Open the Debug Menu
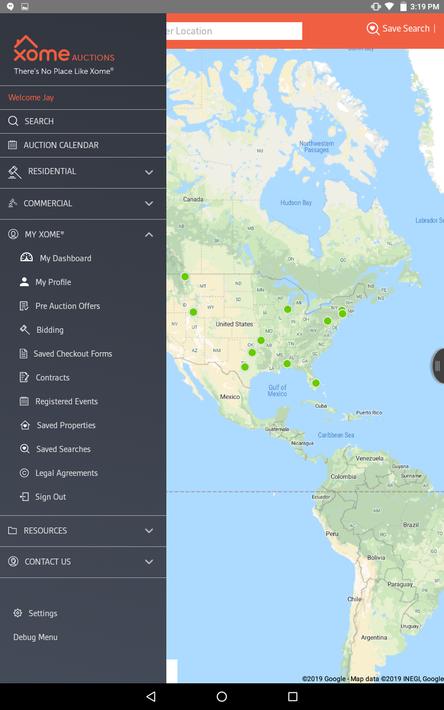The height and width of the screenshot is (710, 444). [35, 637]
